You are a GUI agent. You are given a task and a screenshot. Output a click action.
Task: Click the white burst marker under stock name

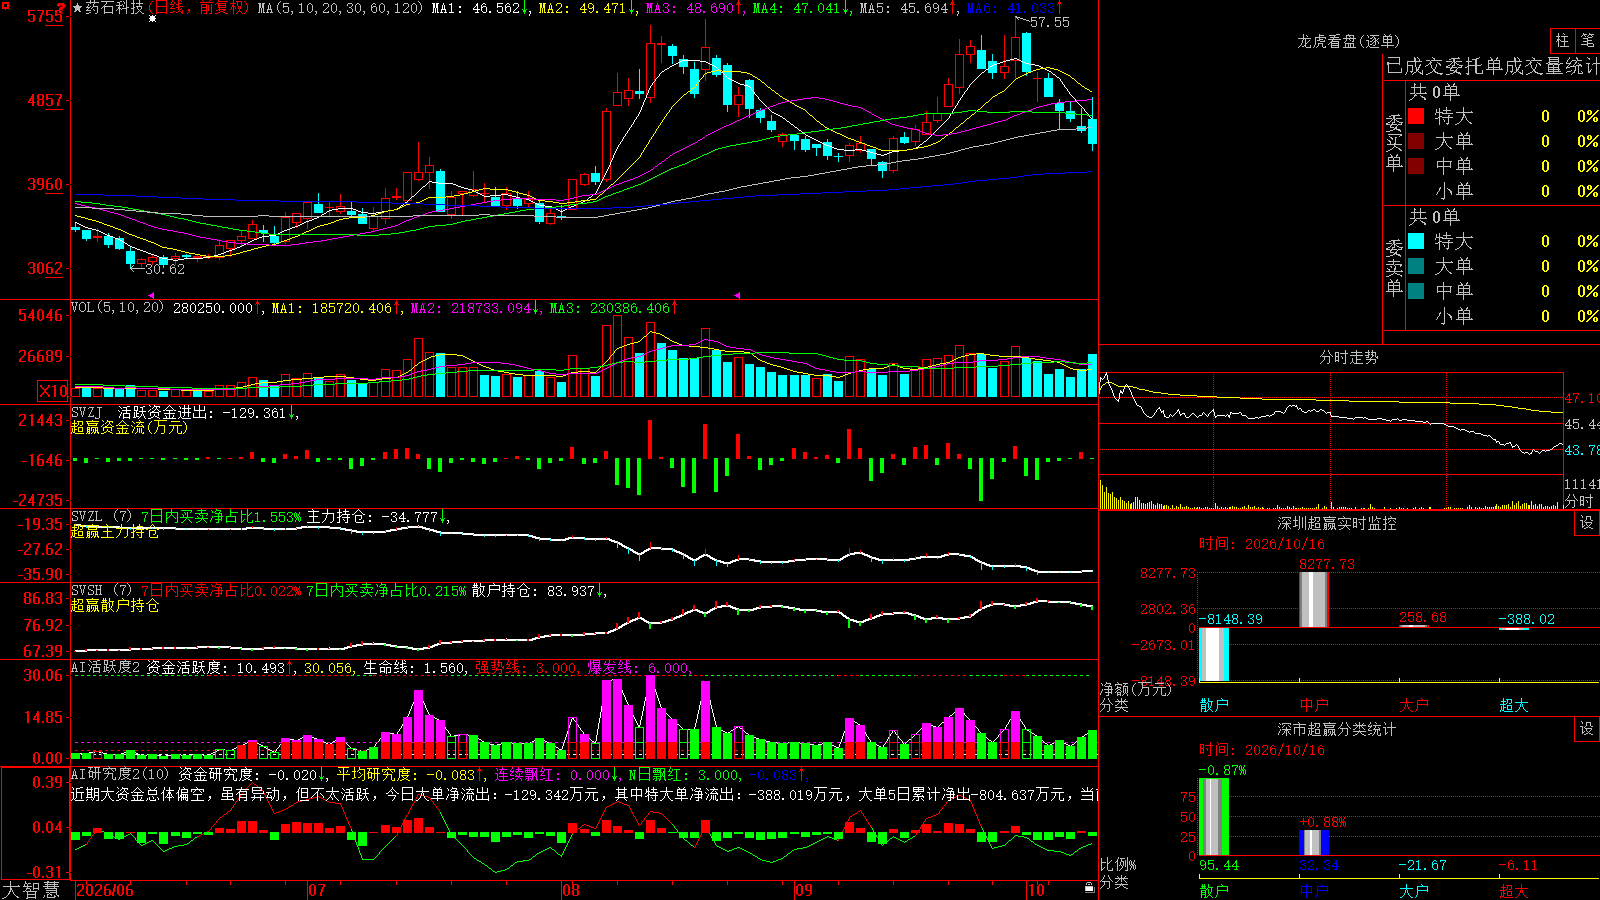(152, 19)
